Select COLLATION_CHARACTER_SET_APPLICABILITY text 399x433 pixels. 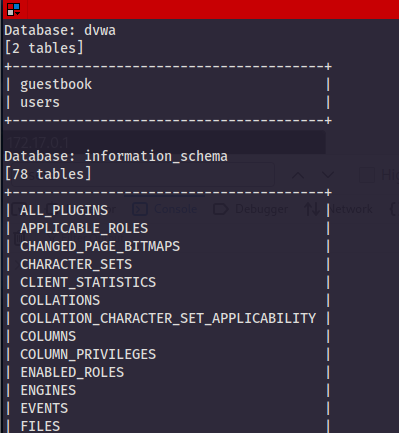[168, 318]
